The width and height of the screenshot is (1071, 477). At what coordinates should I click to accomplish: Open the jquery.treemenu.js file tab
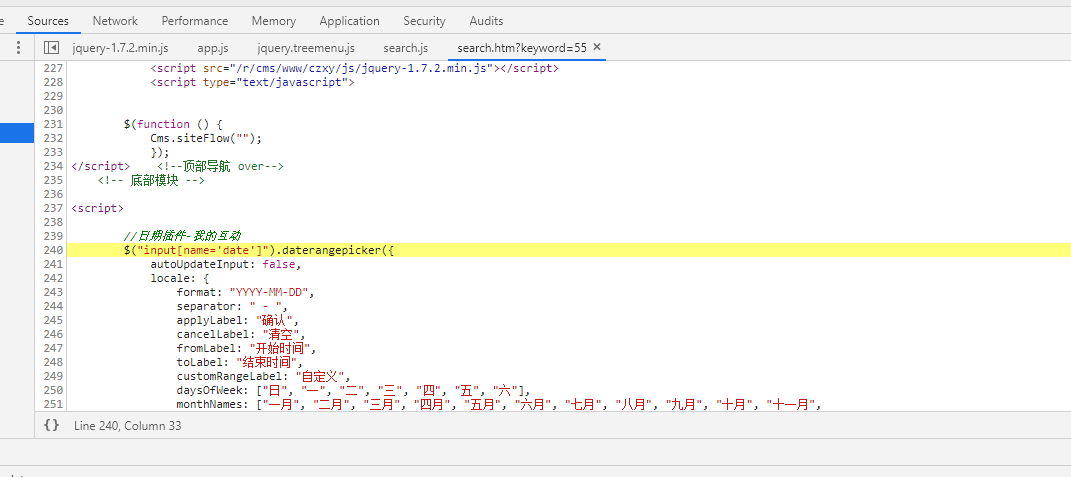coord(305,47)
